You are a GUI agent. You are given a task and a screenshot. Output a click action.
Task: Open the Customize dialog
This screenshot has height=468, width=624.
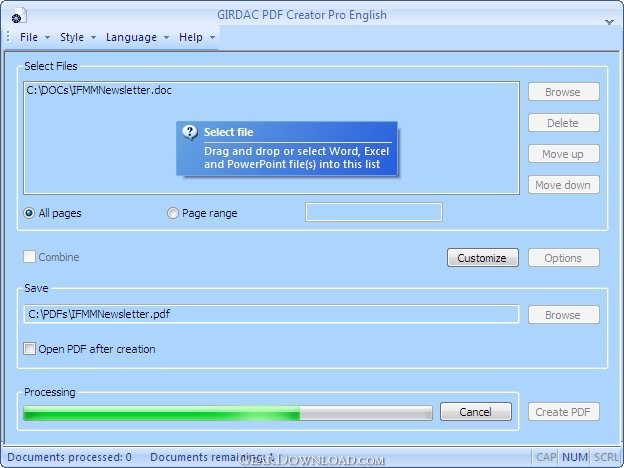point(483,257)
